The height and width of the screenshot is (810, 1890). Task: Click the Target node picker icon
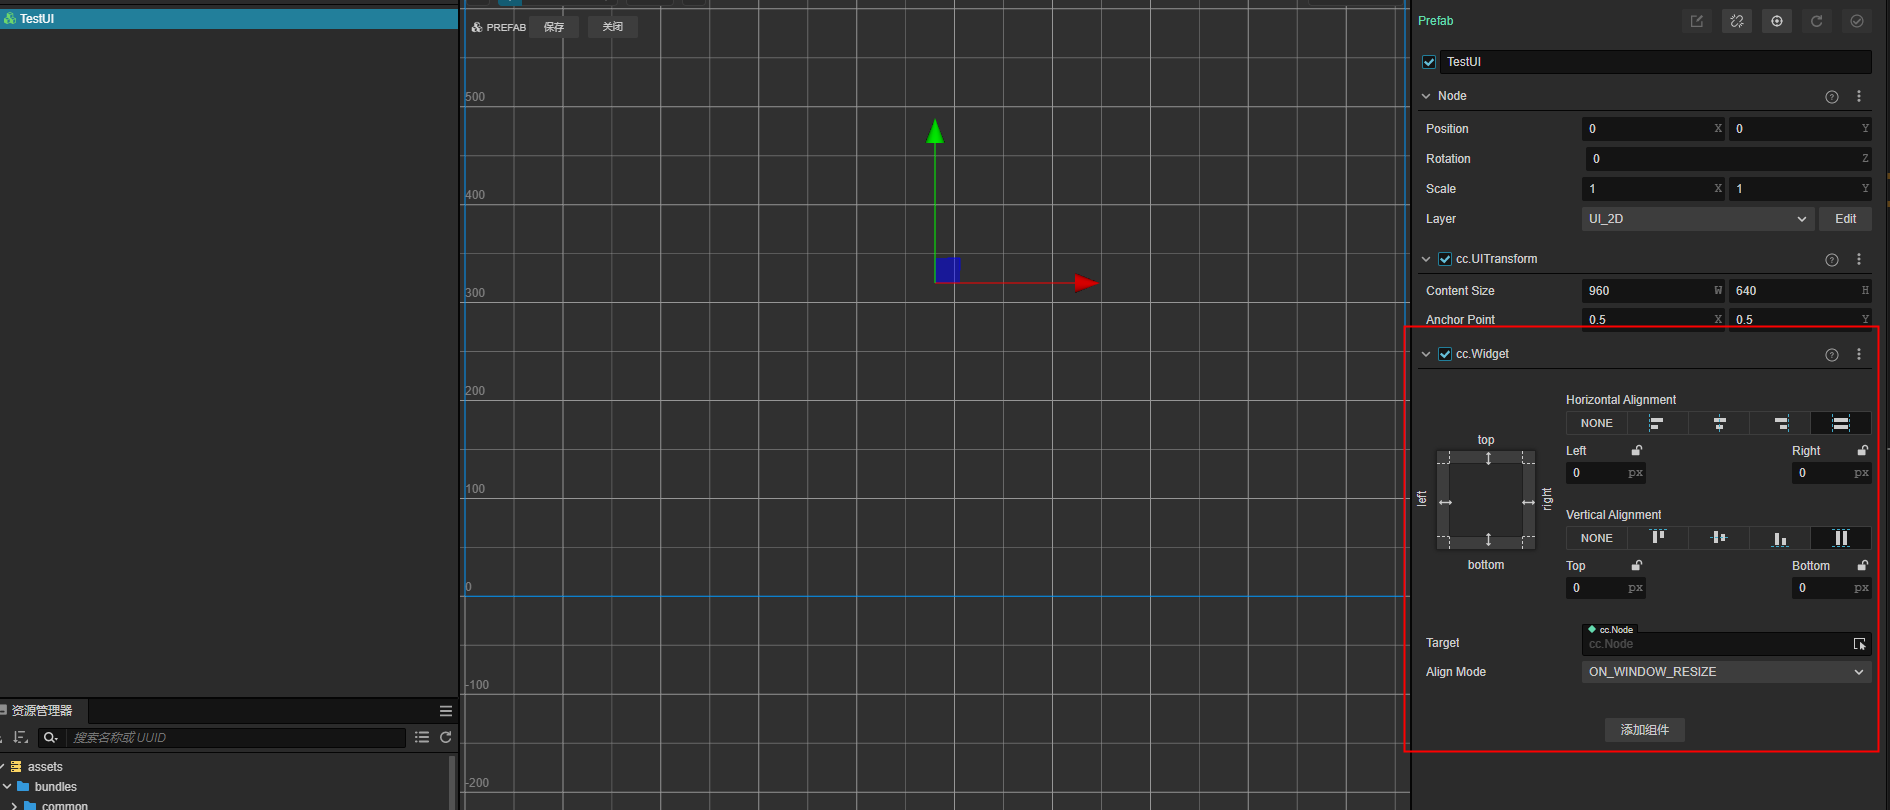click(1860, 645)
